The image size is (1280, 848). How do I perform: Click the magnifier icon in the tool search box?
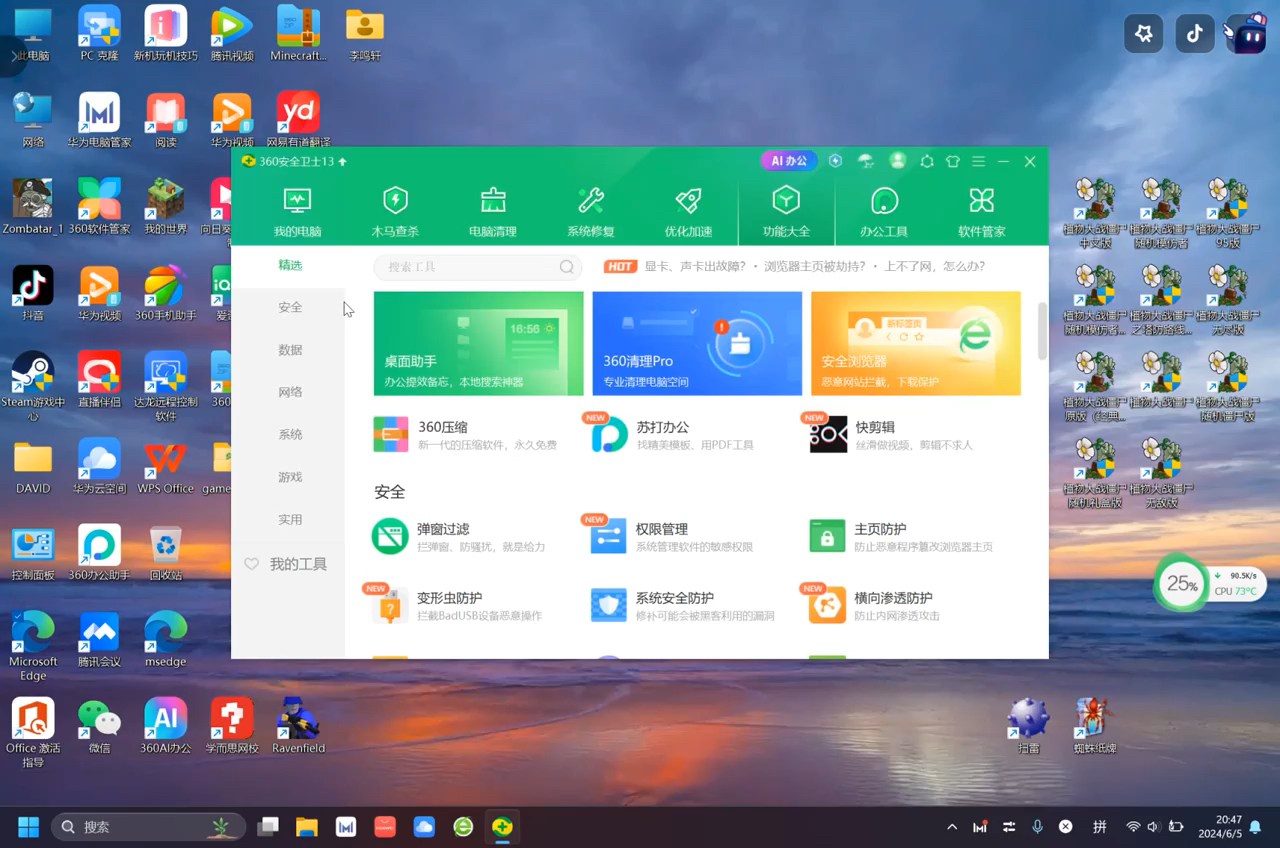[567, 267]
